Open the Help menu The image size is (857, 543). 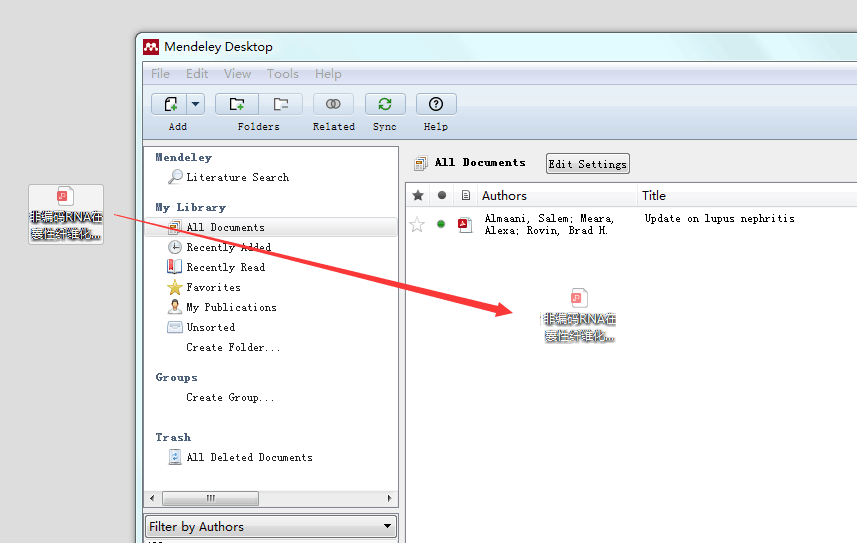click(328, 74)
